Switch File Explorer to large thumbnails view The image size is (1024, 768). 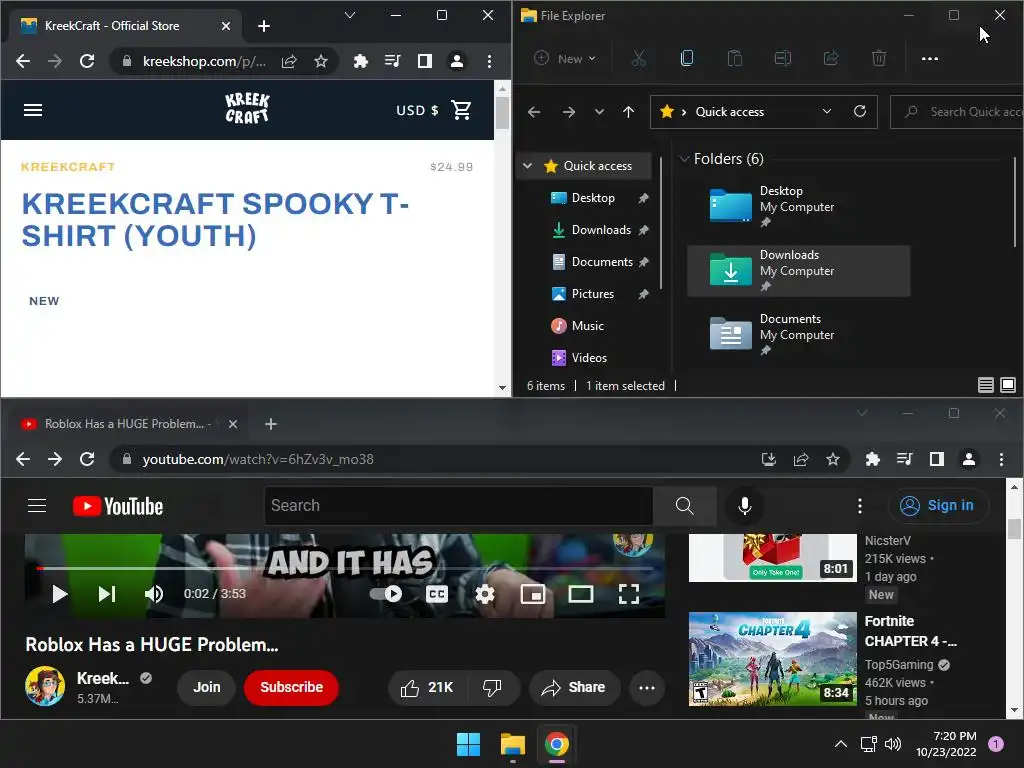click(1008, 385)
